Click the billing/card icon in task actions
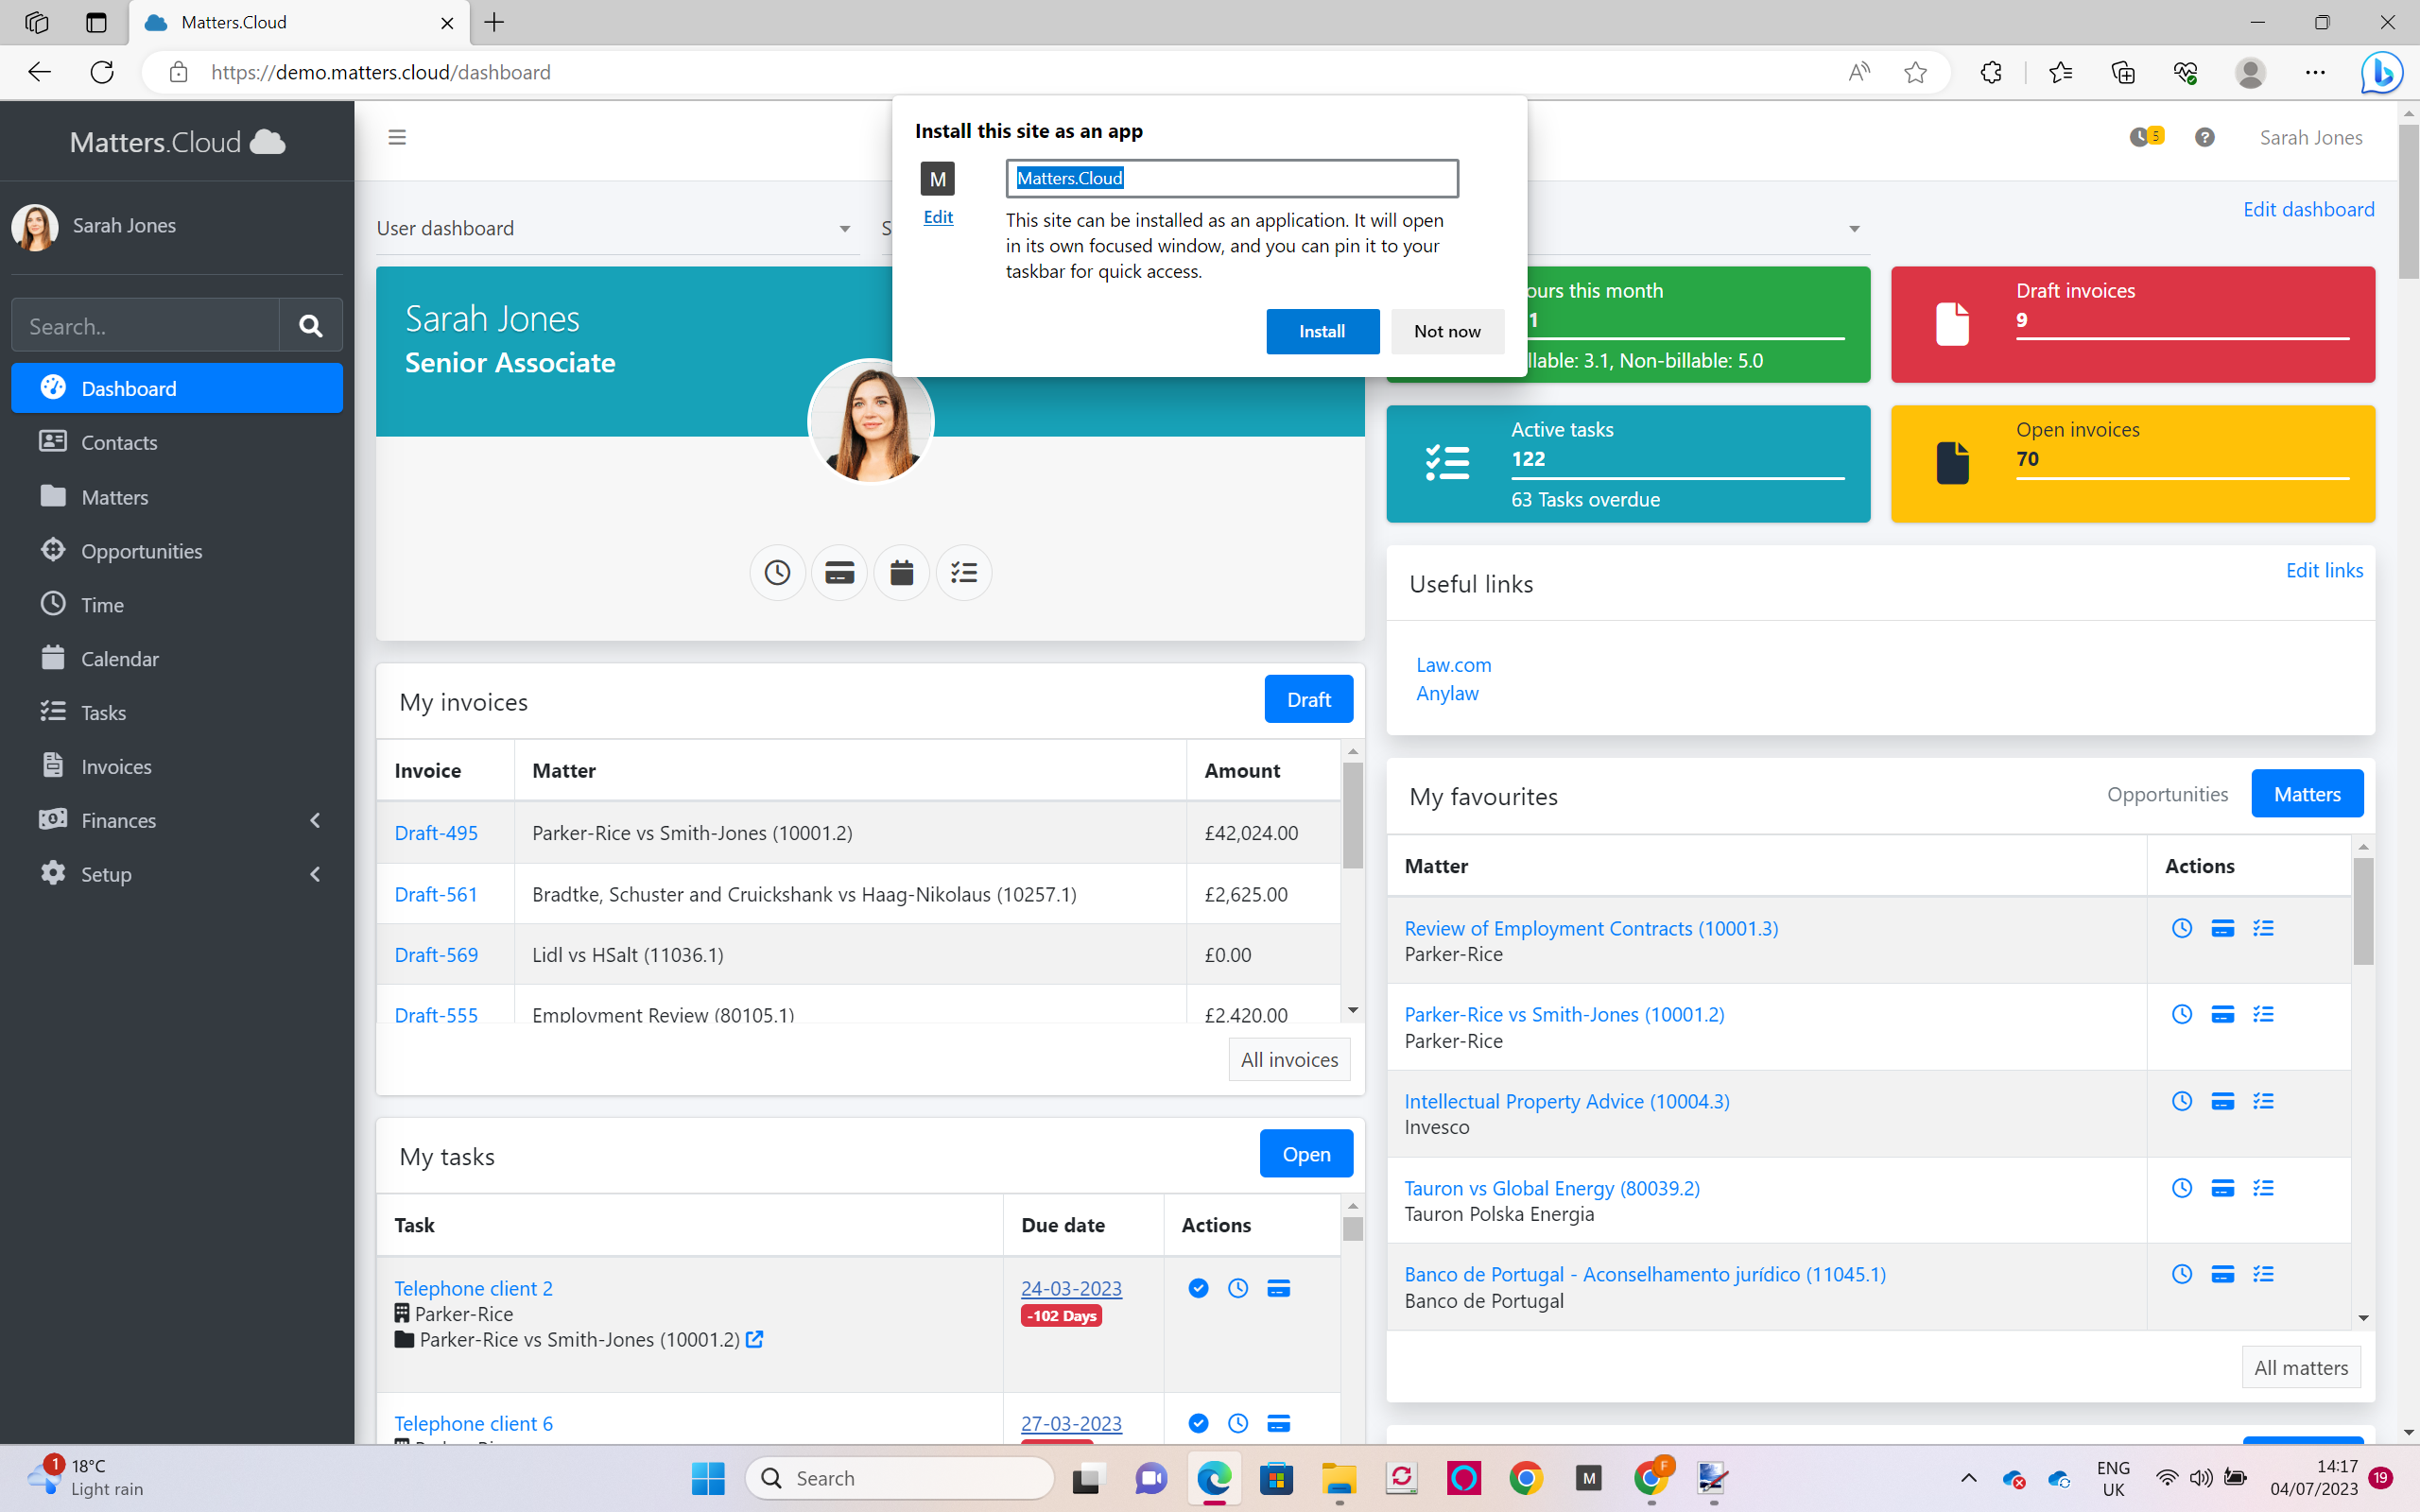The image size is (2420, 1512). (1279, 1287)
